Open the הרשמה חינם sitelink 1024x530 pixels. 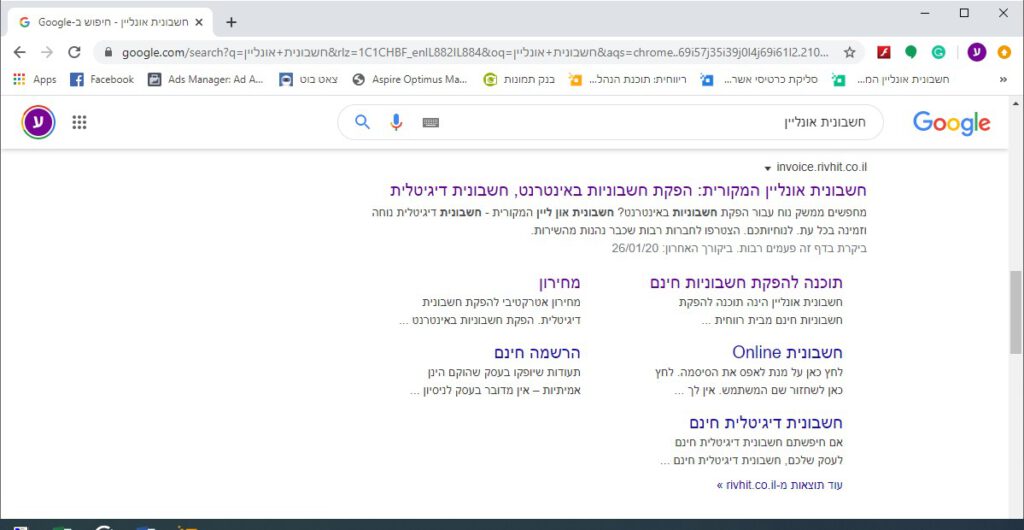tap(537, 352)
